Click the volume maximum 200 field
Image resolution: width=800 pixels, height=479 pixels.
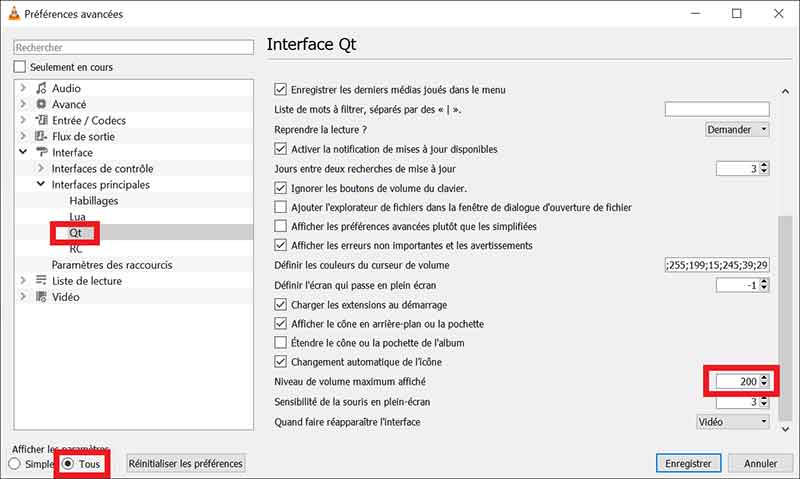tap(738, 382)
